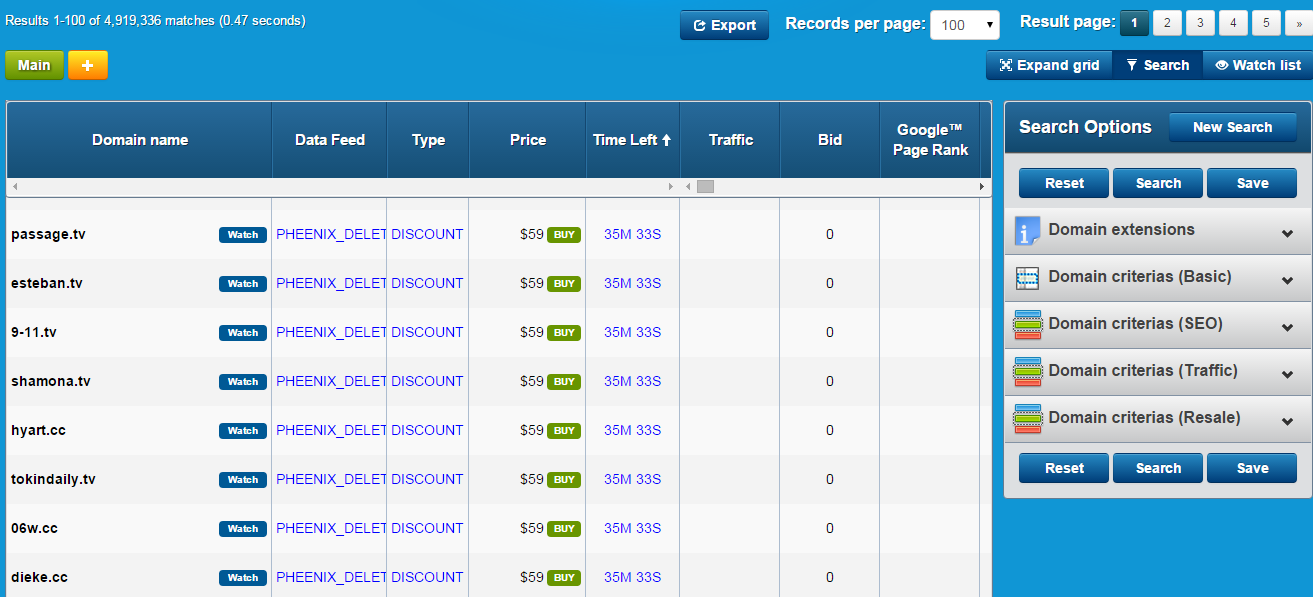Screen dimensions: 1313x597
Task: Switch to the Main tab
Action: 34,65
